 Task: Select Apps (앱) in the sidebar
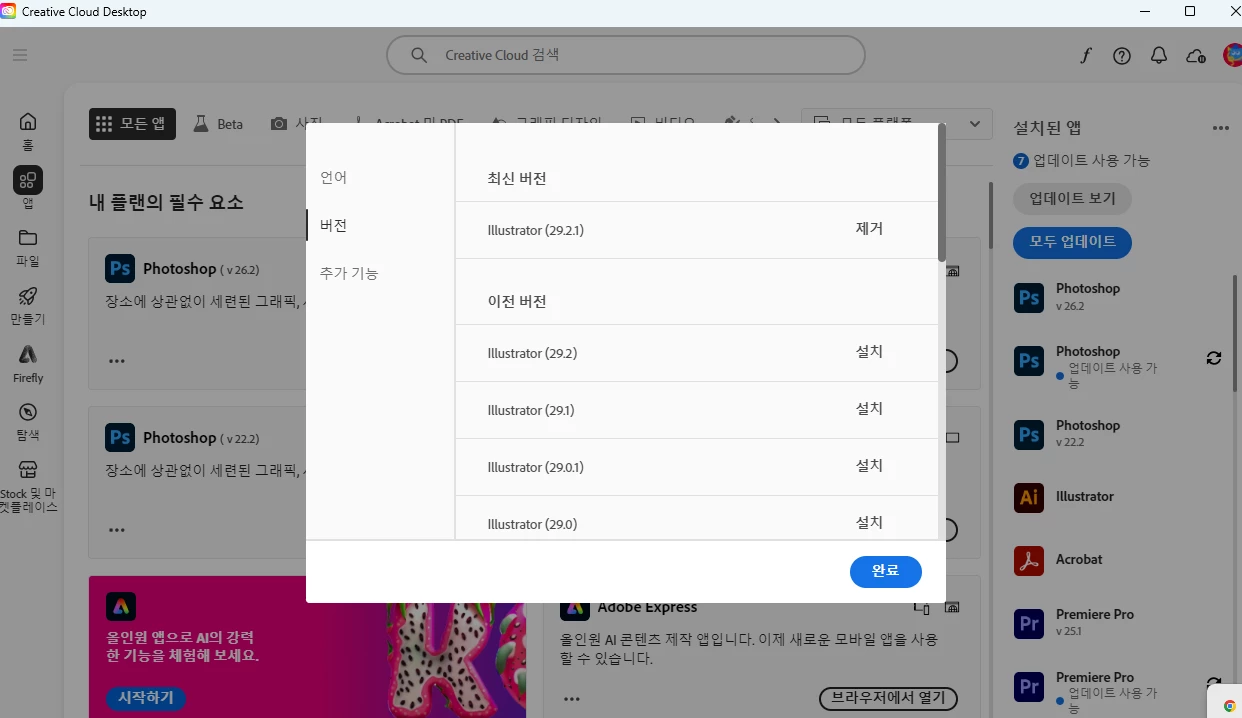[28, 188]
